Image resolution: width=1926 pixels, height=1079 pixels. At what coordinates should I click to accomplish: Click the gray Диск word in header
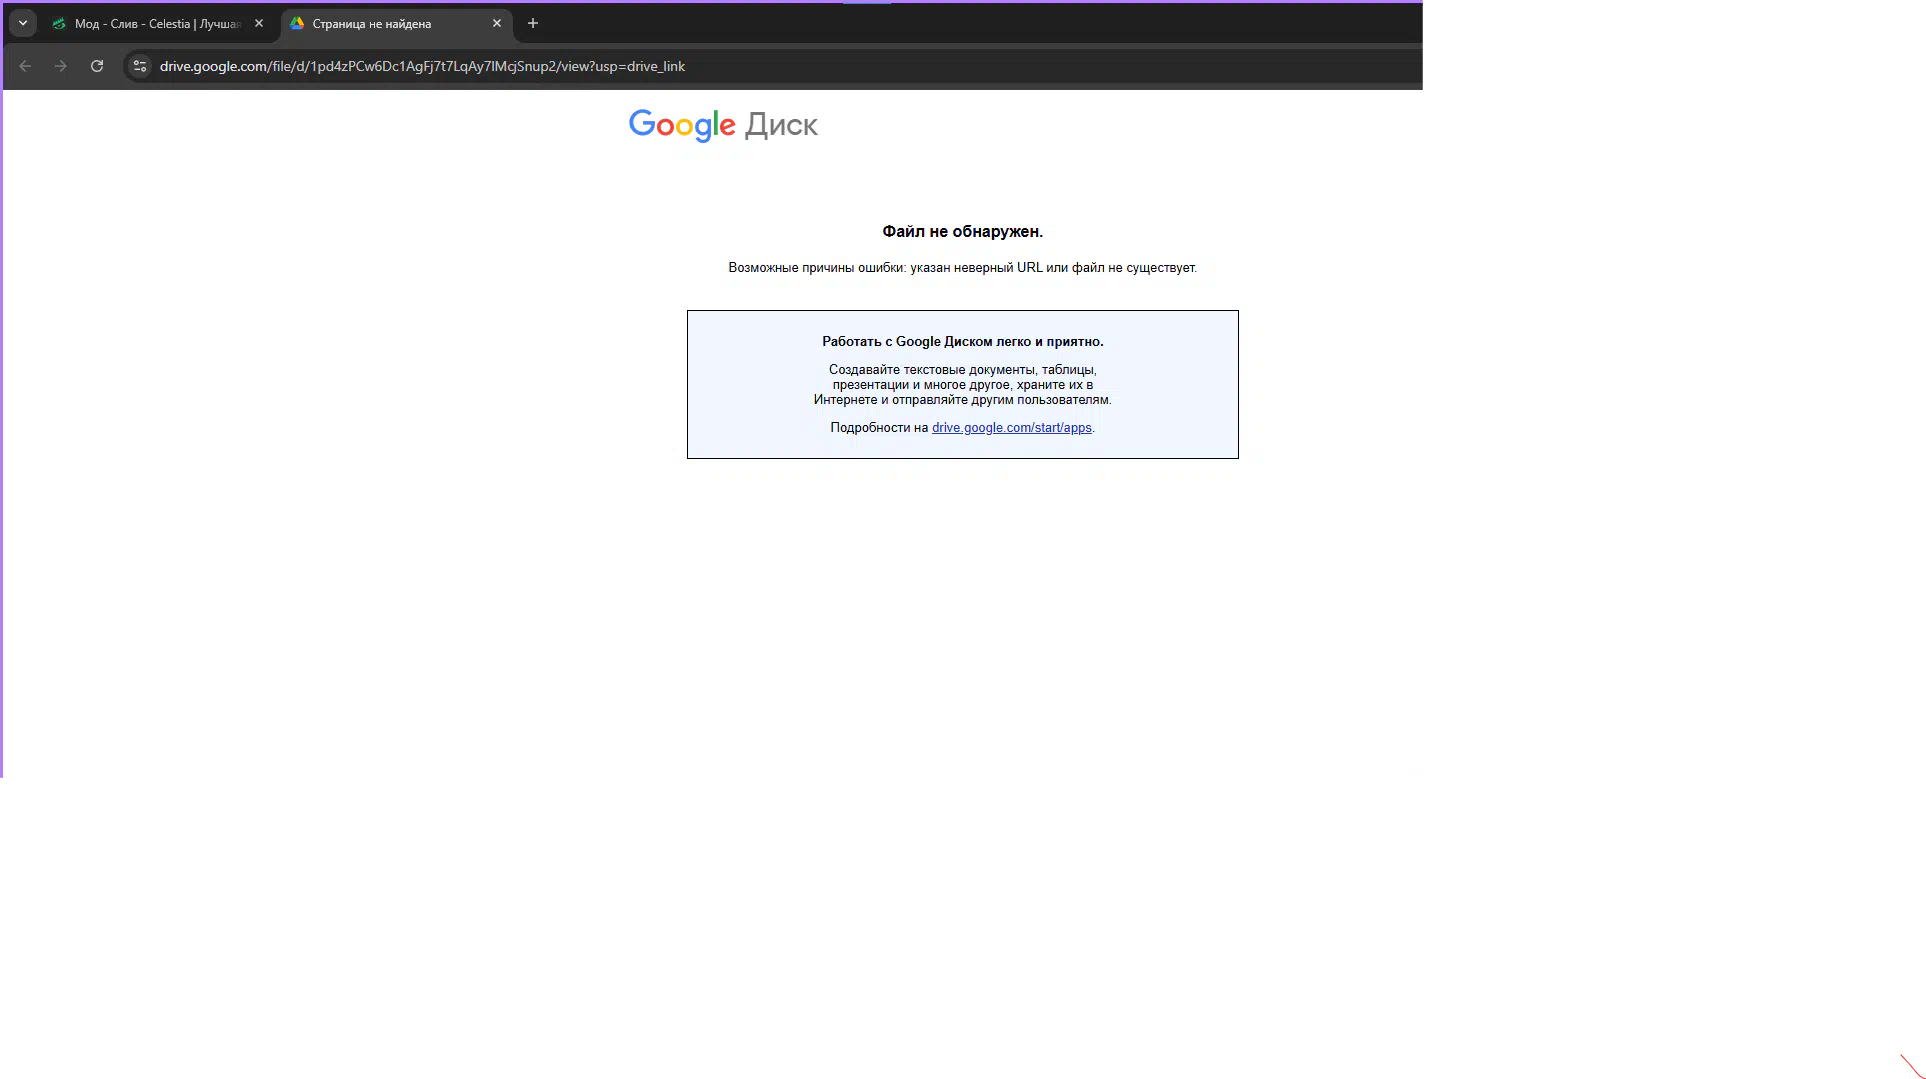pos(781,125)
